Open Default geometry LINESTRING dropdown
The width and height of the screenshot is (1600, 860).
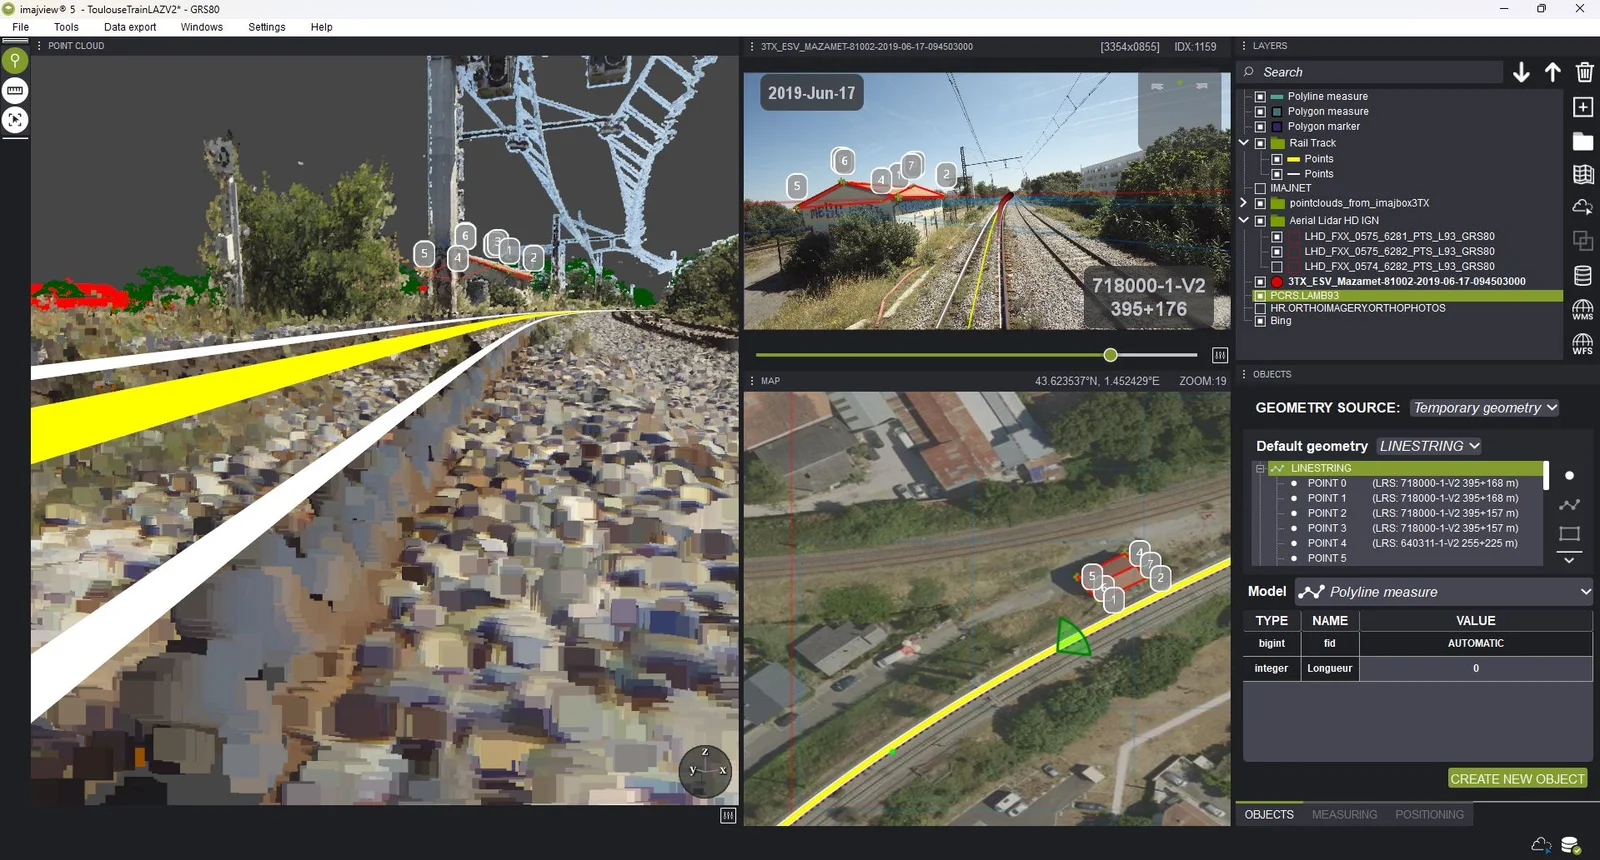(x=1429, y=446)
